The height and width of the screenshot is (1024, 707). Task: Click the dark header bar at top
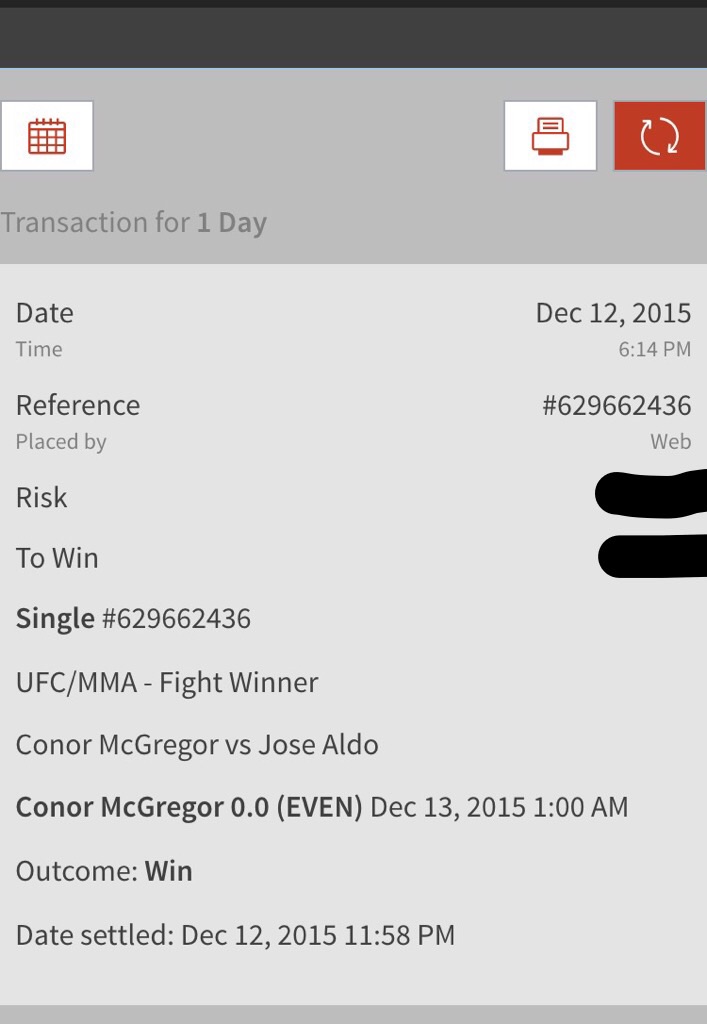(x=353, y=37)
